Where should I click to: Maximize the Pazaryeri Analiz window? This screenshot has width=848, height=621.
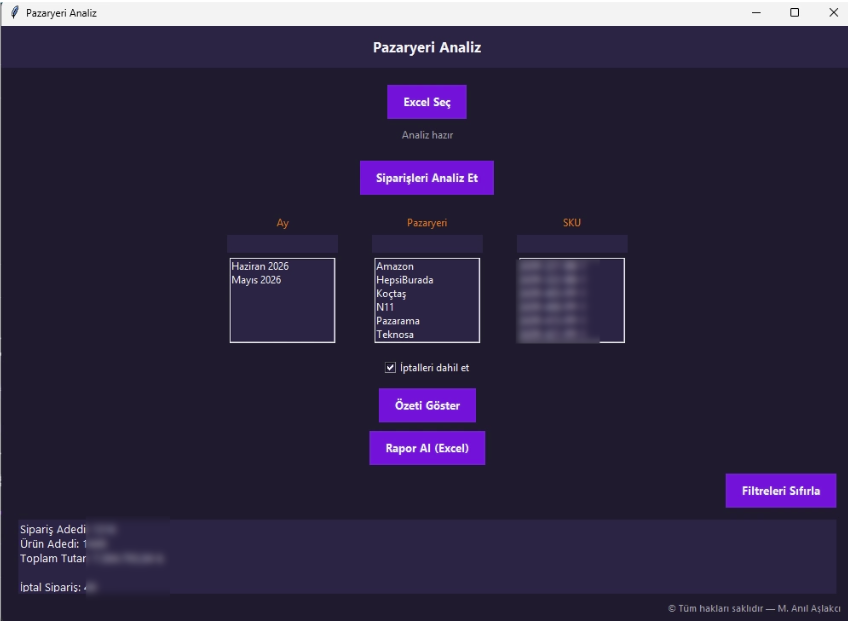pyautogui.click(x=794, y=12)
